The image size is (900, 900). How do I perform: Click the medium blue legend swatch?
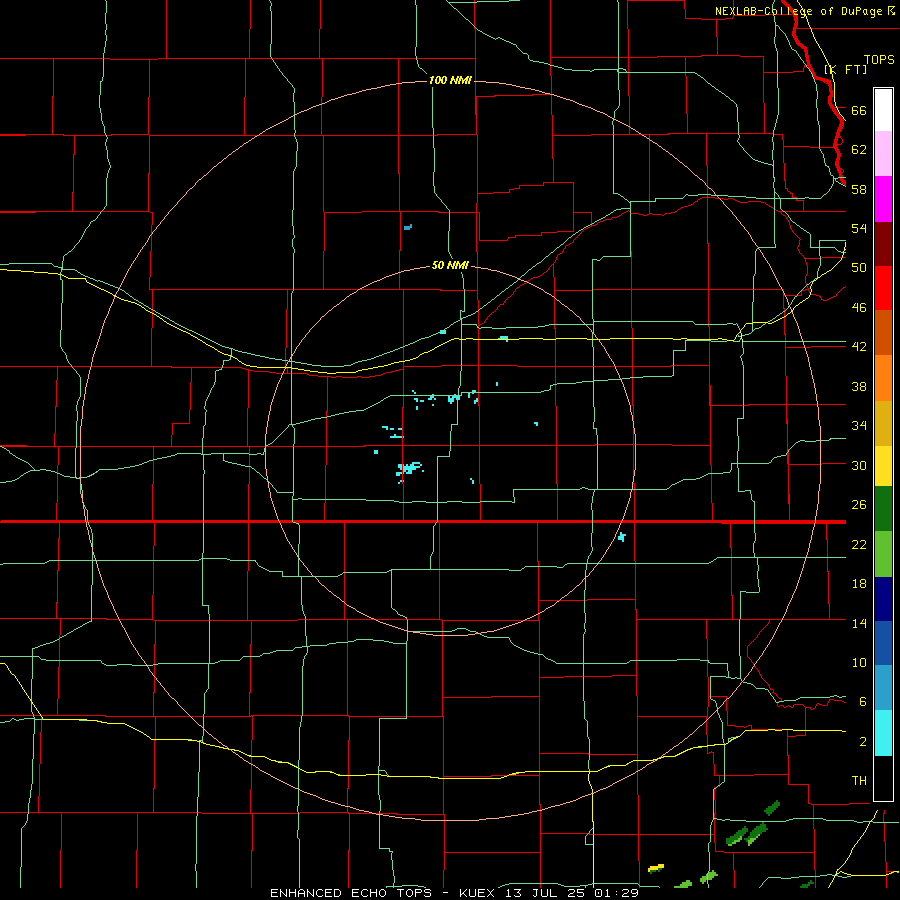click(x=883, y=643)
